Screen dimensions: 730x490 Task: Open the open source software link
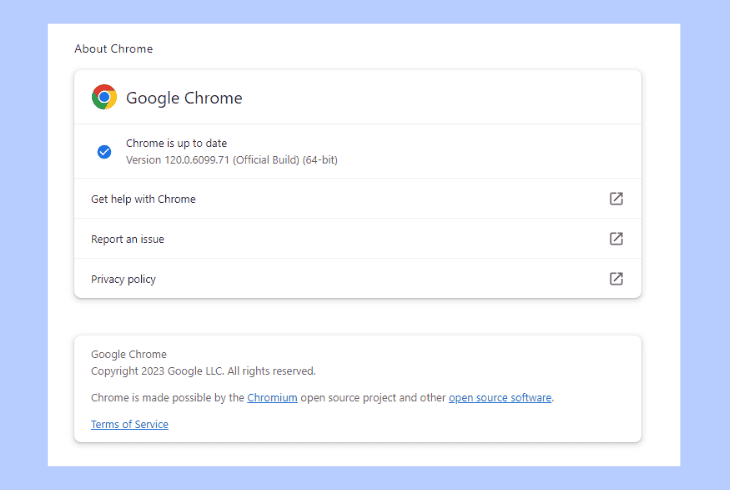[500, 398]
